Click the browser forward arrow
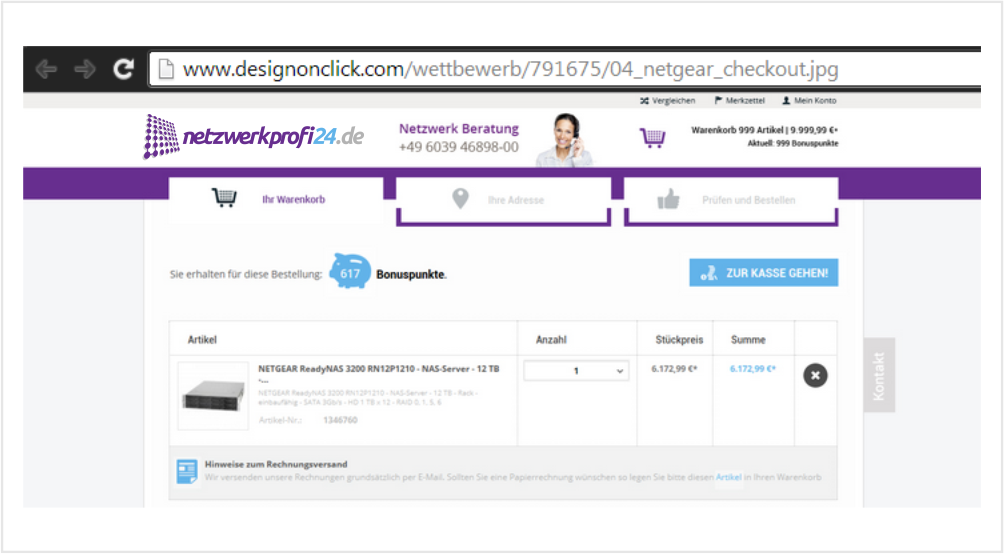The width and height of the screenshot is (1004, 554). 85,69
